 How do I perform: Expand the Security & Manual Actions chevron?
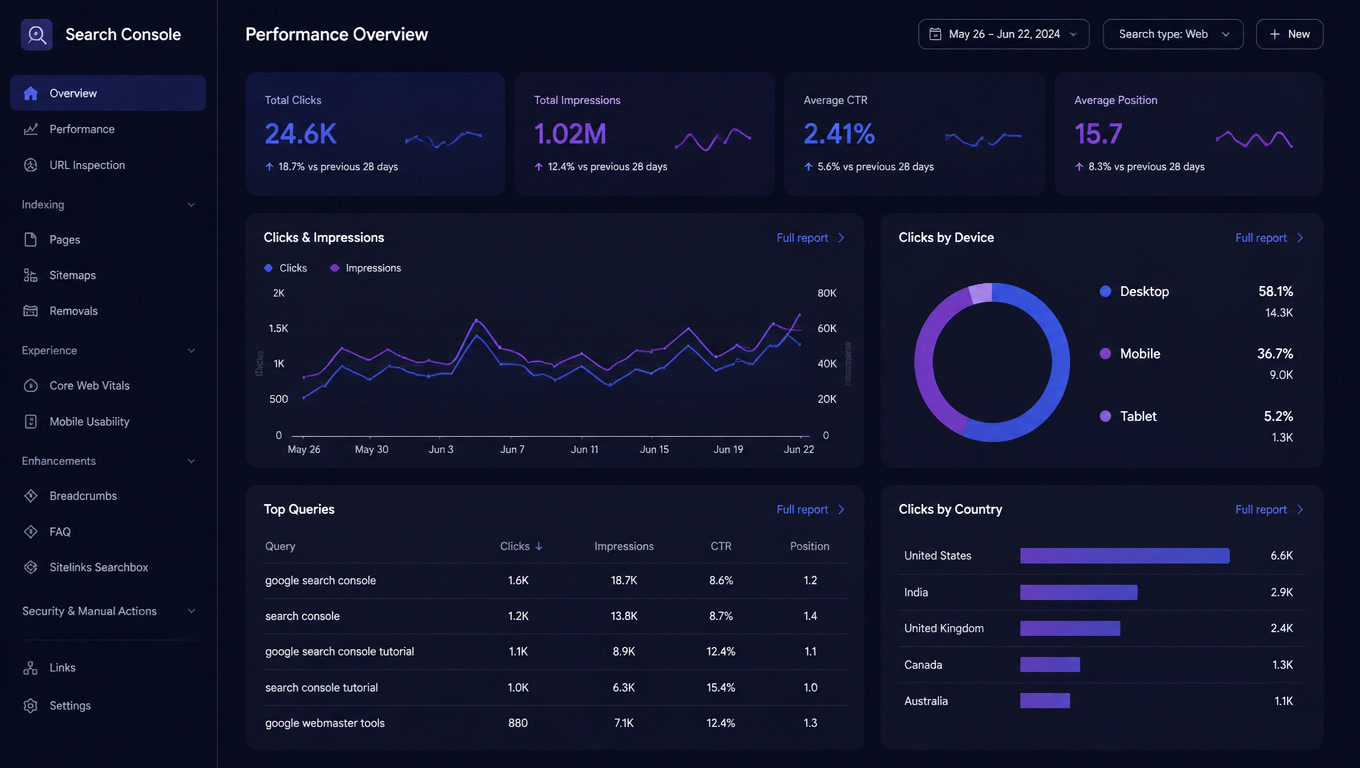[191, 611]
